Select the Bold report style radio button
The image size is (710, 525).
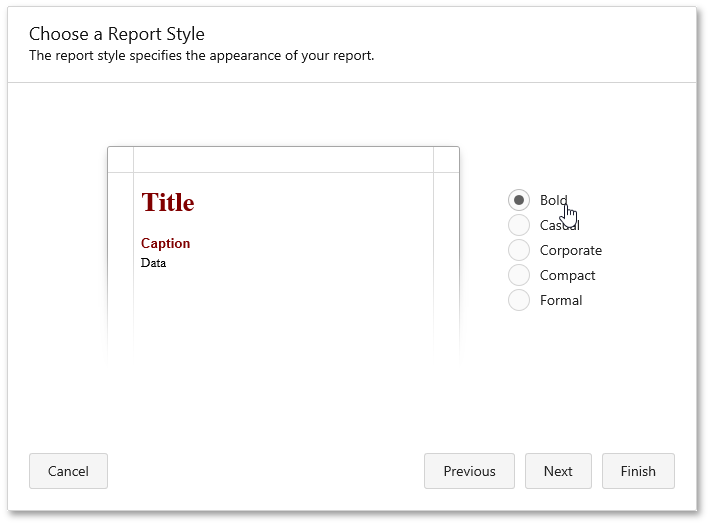(518, 200)
